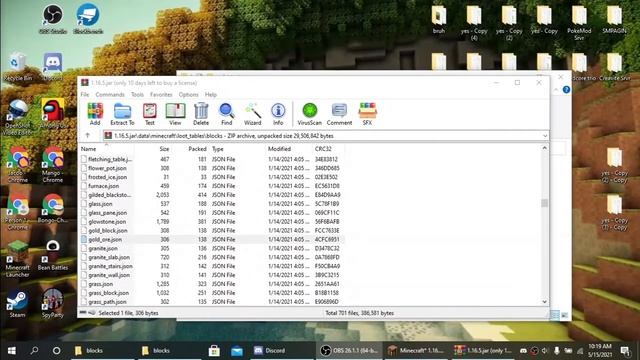Open the Blockbench desktop icon
The height and width of the screenshot is (360, 640).
tap(88, 19)
